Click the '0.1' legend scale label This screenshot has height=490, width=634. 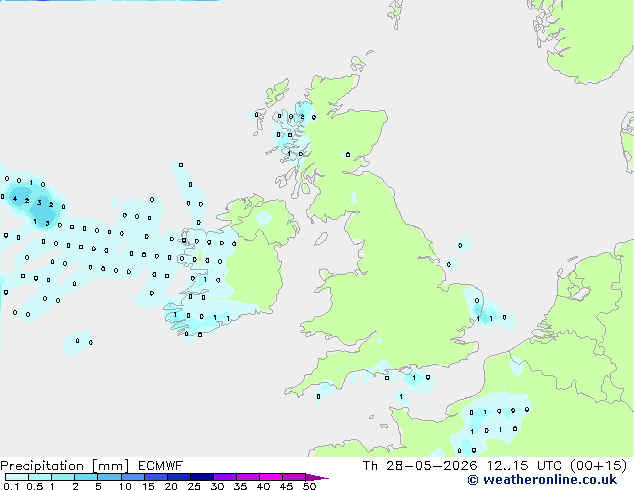pos(11,486)
